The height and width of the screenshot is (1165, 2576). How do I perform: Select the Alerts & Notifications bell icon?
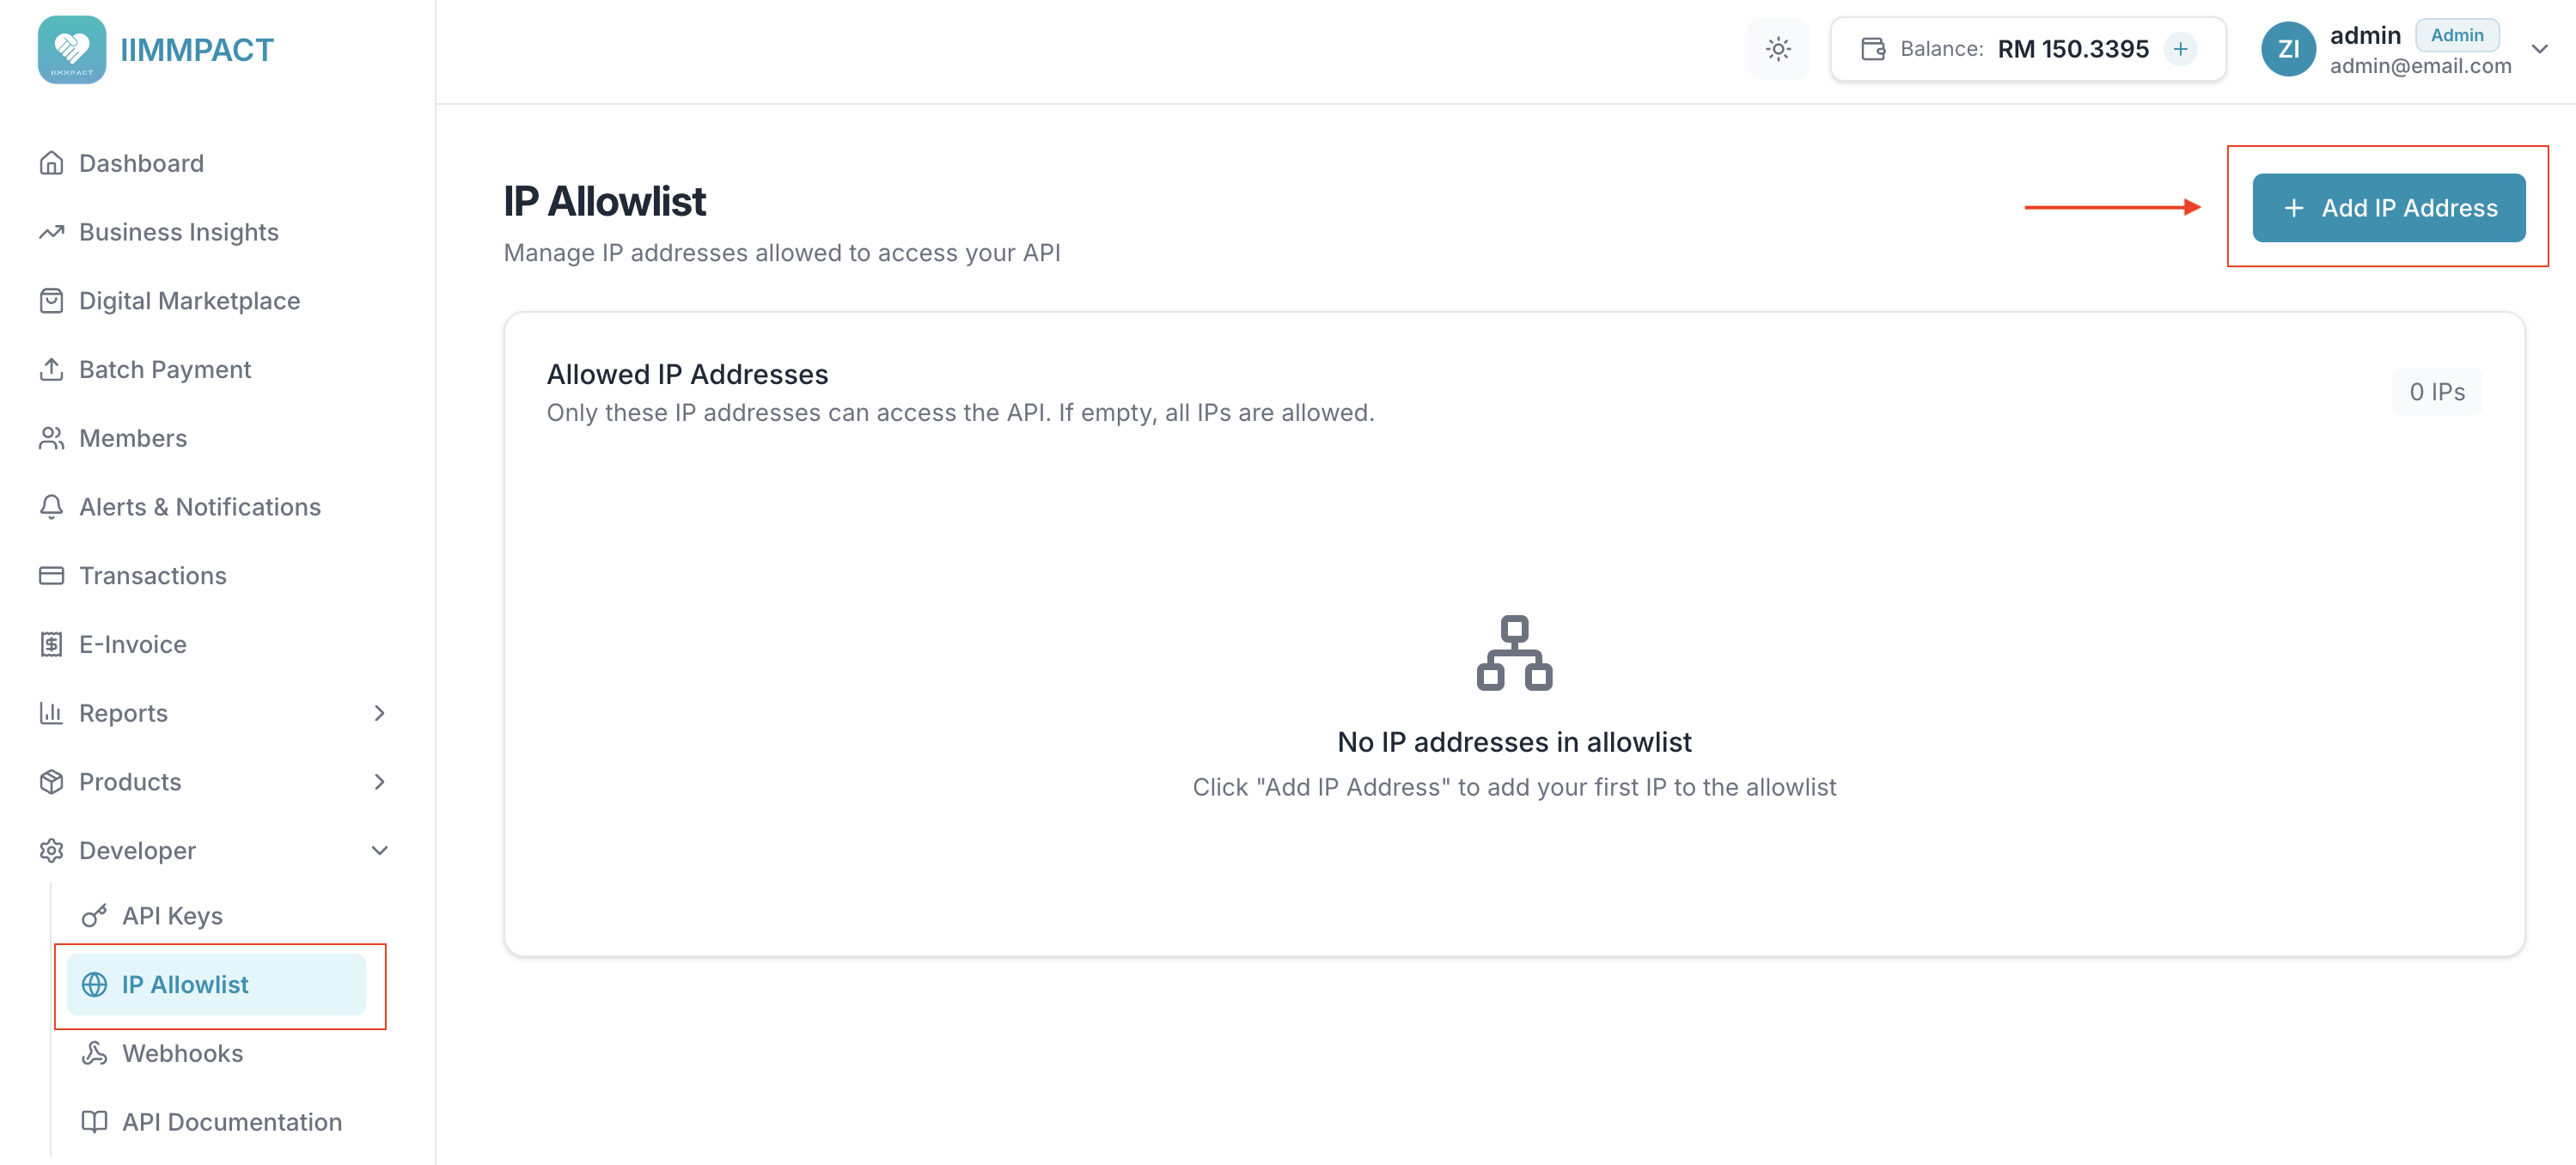(52, 506)
